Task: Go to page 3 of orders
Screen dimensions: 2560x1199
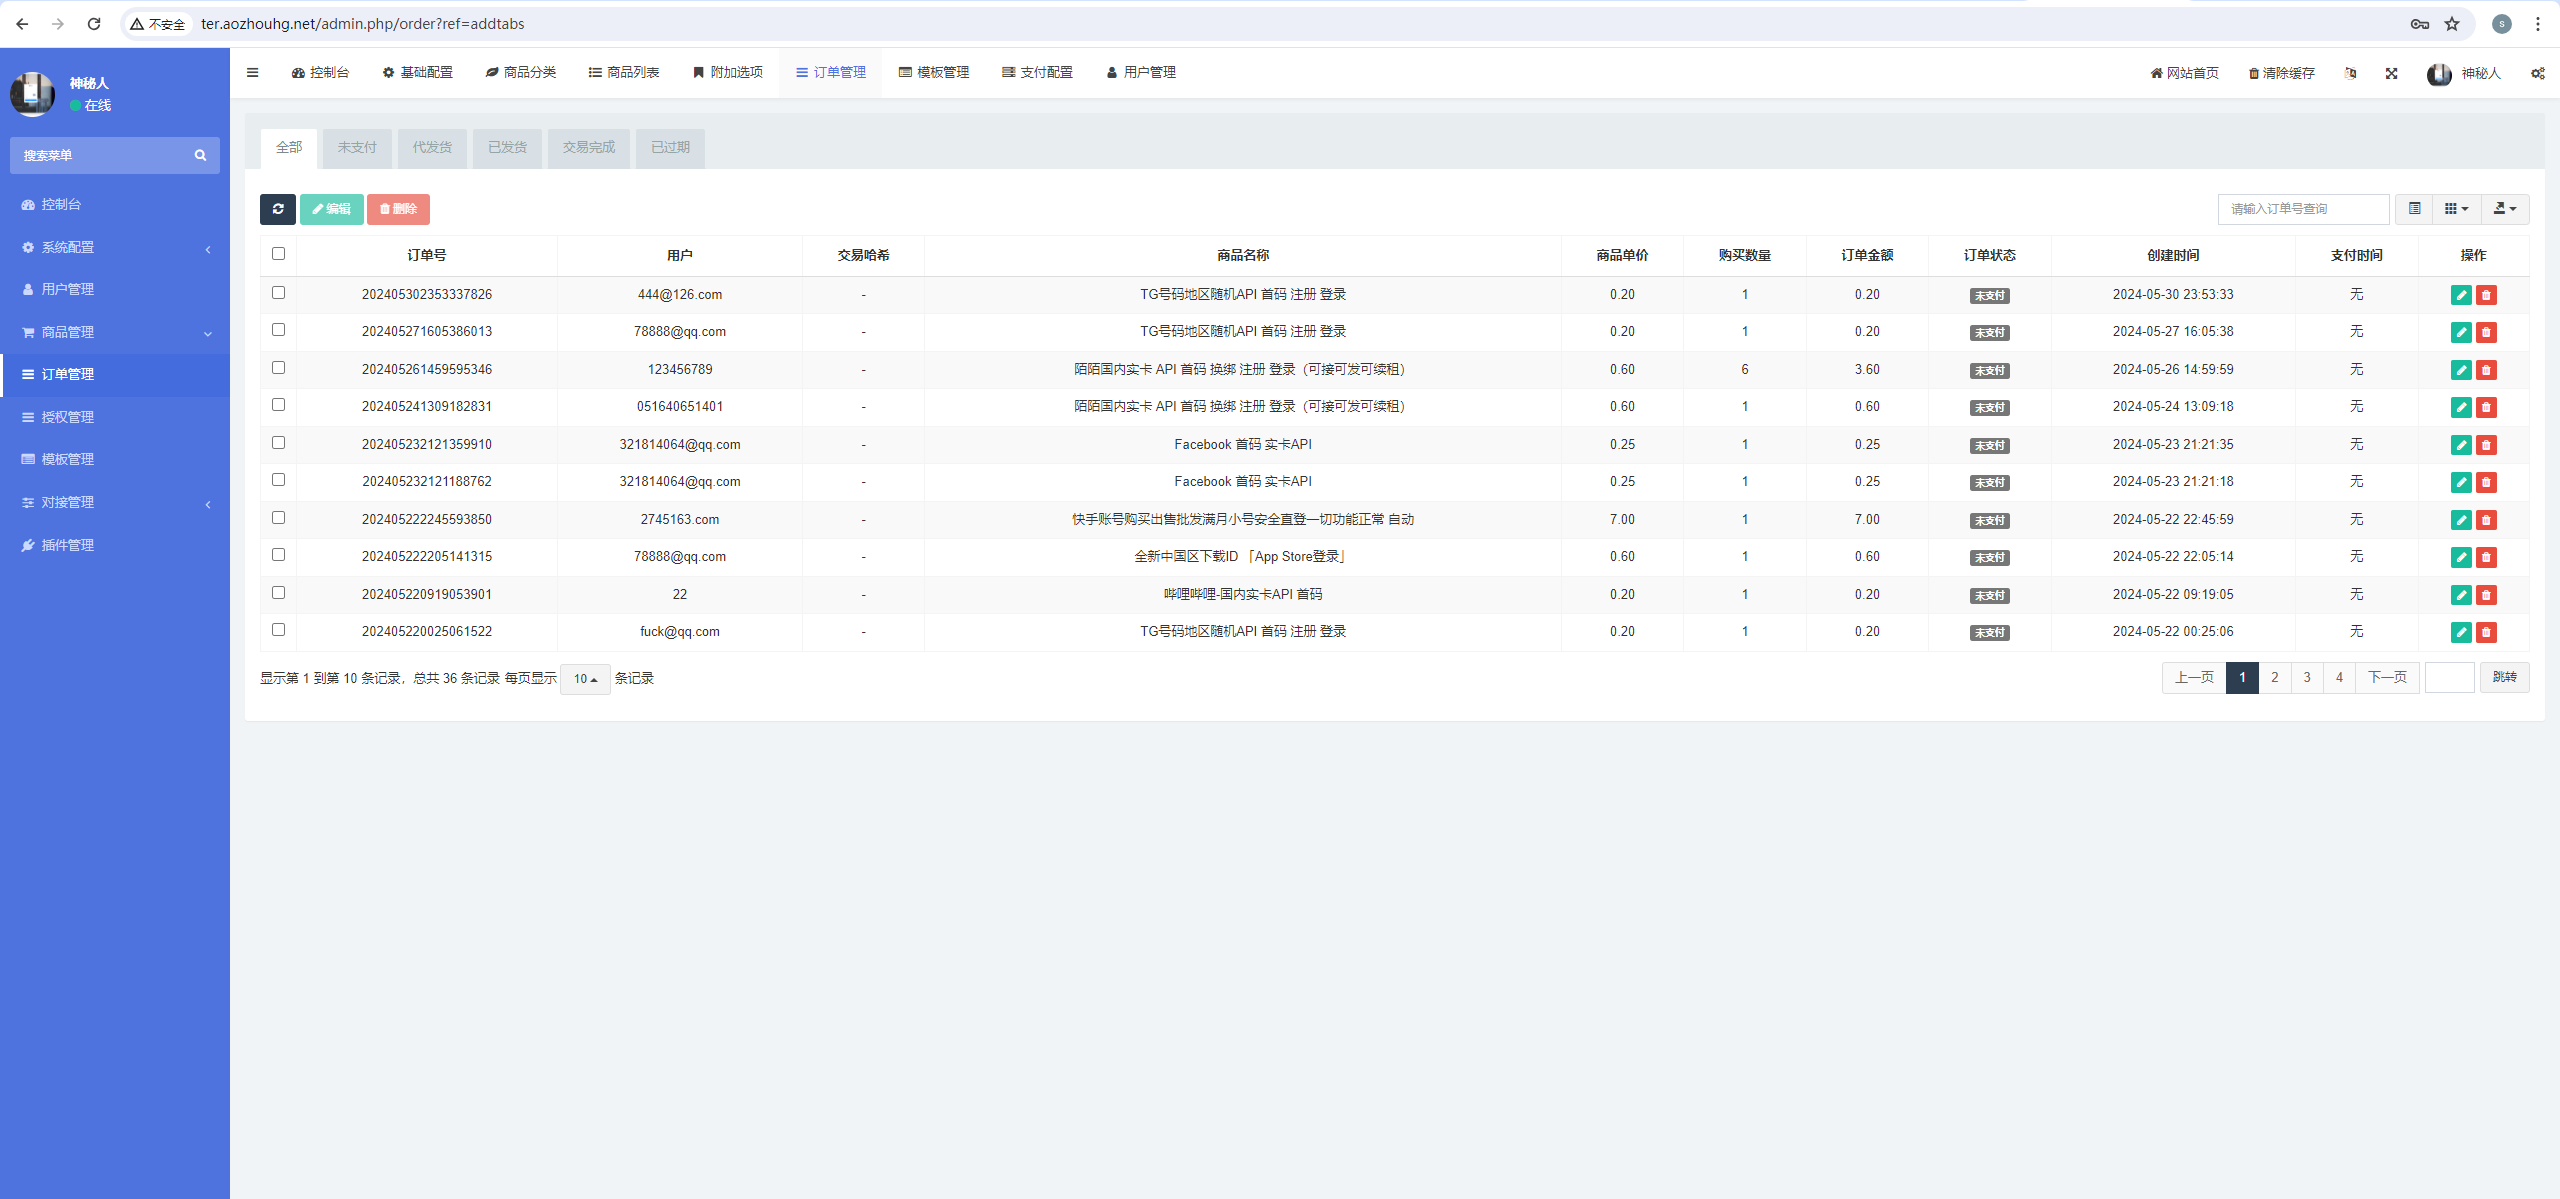Action: click(2307, 678)
